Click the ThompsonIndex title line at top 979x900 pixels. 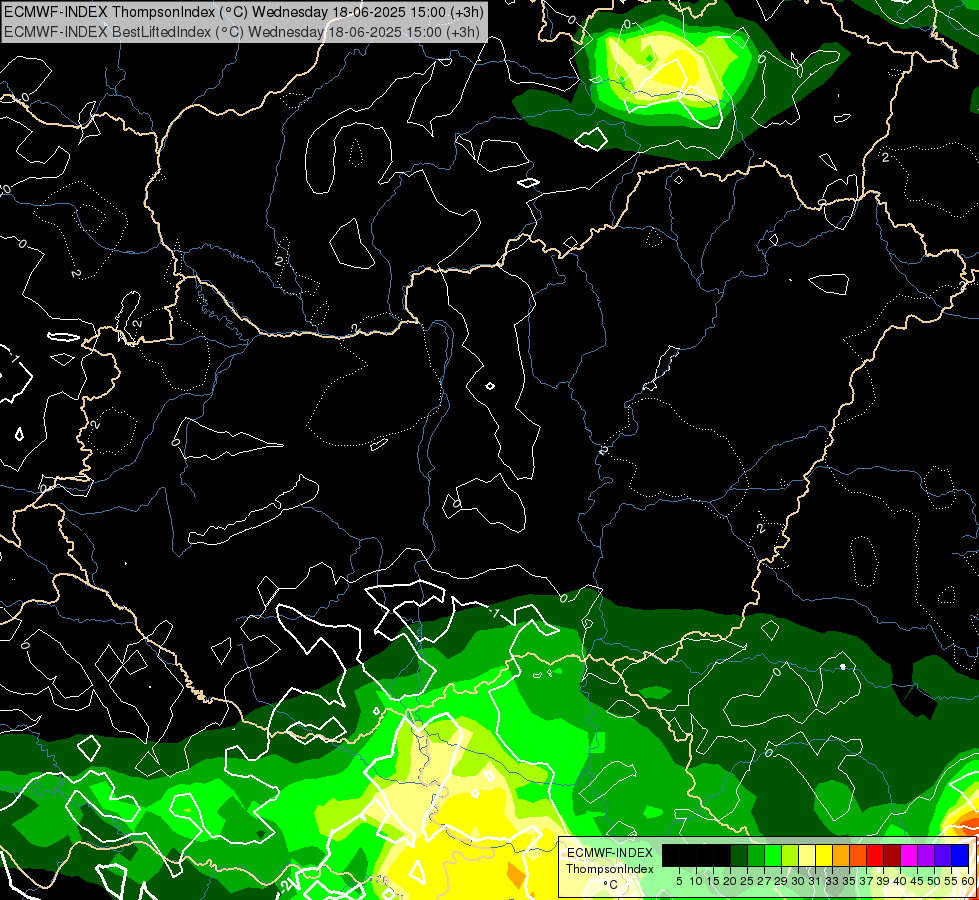point(242,12)
